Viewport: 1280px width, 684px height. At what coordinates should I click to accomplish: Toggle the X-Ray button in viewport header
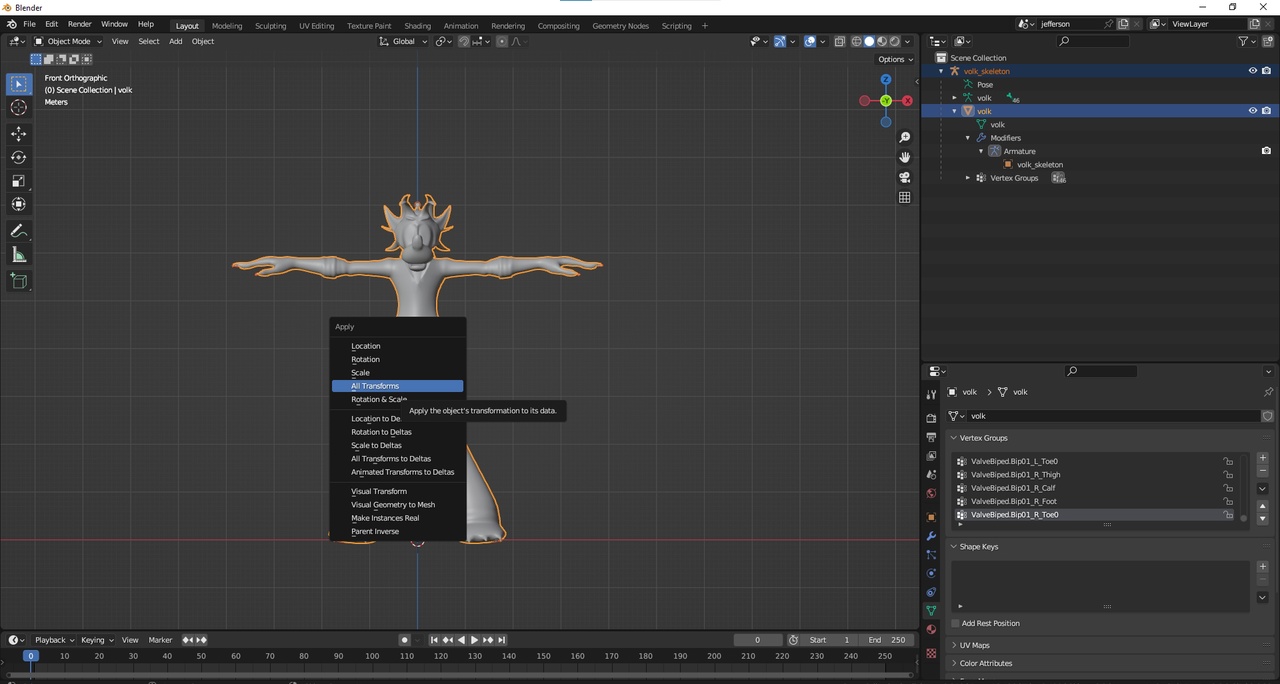[840, 41]
